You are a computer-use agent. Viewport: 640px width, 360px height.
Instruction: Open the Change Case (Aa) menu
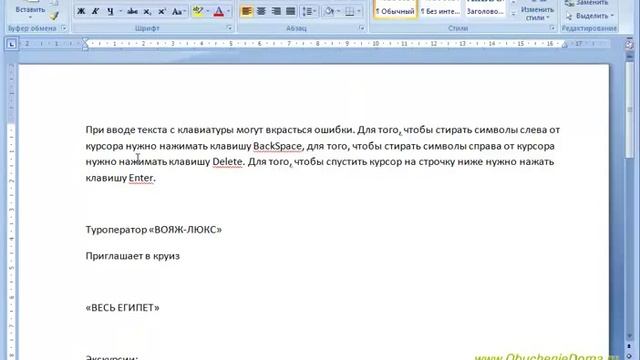pyautogui.click(x=179, y=11)
